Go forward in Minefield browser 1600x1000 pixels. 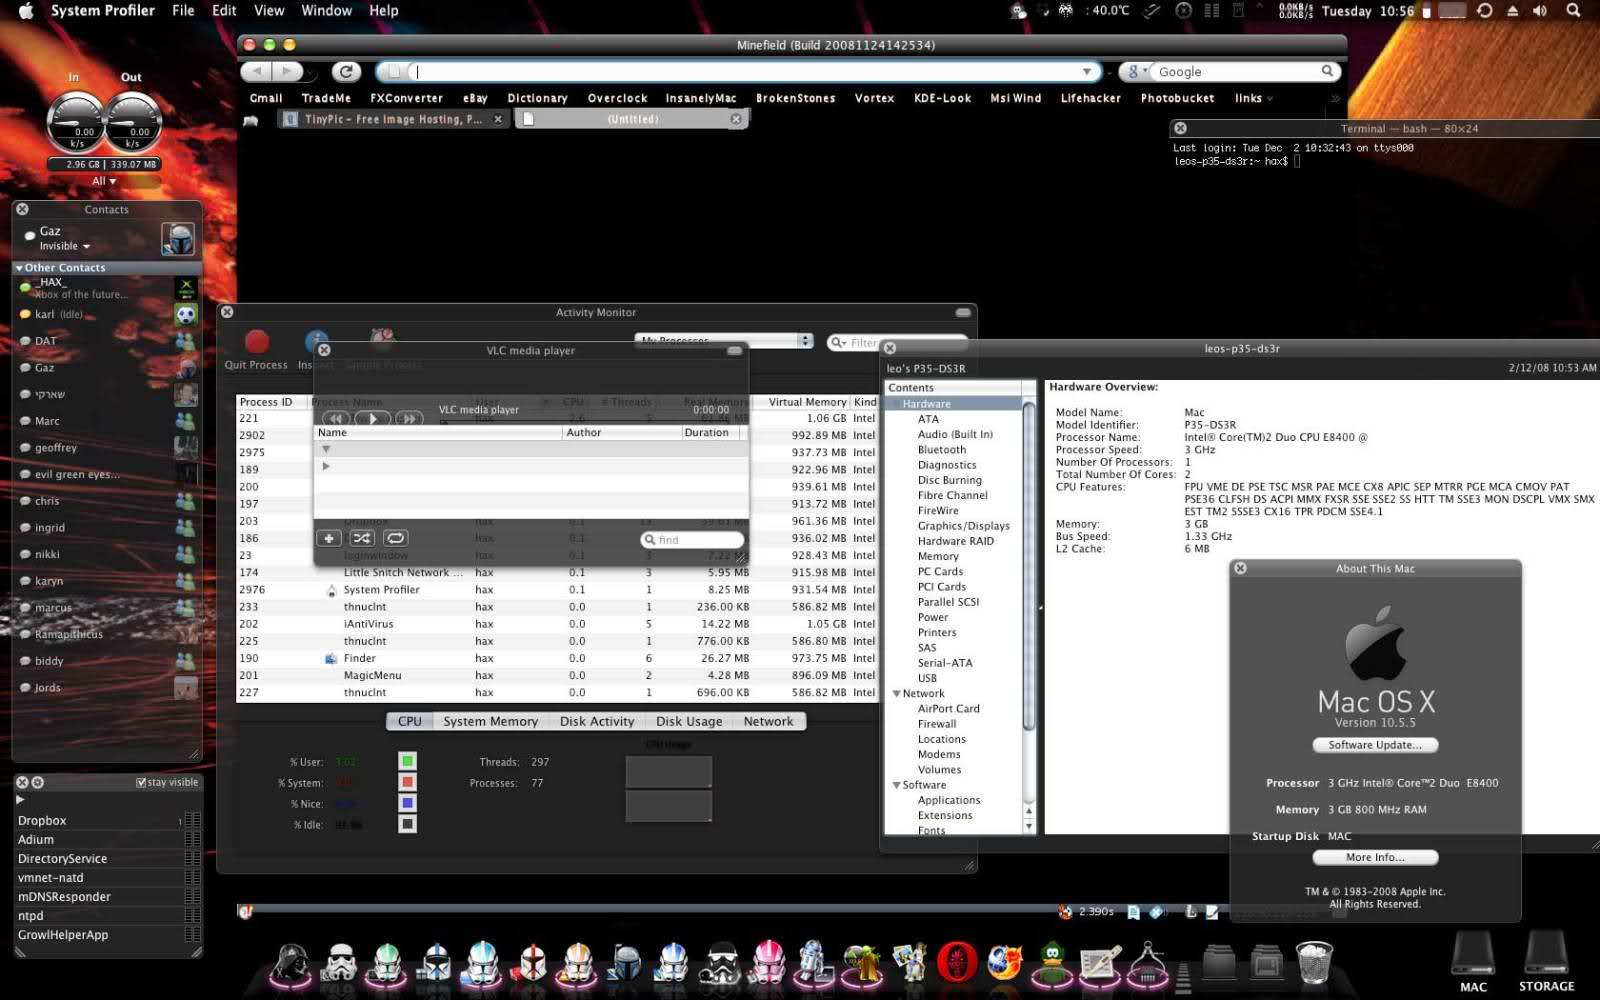point(287,71)
